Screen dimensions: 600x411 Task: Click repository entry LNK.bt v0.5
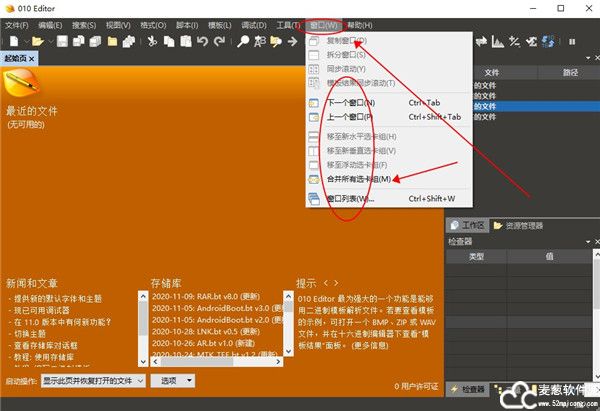(206, 331)
